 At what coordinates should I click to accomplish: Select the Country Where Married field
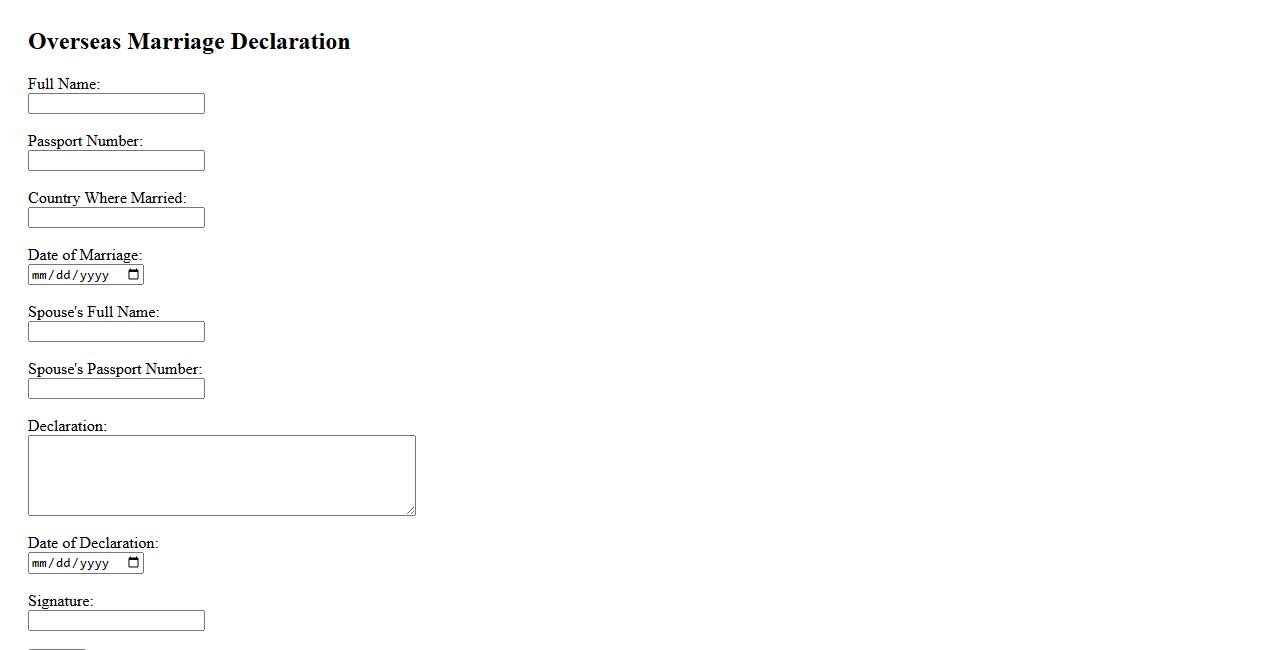[x=116, y=218]
